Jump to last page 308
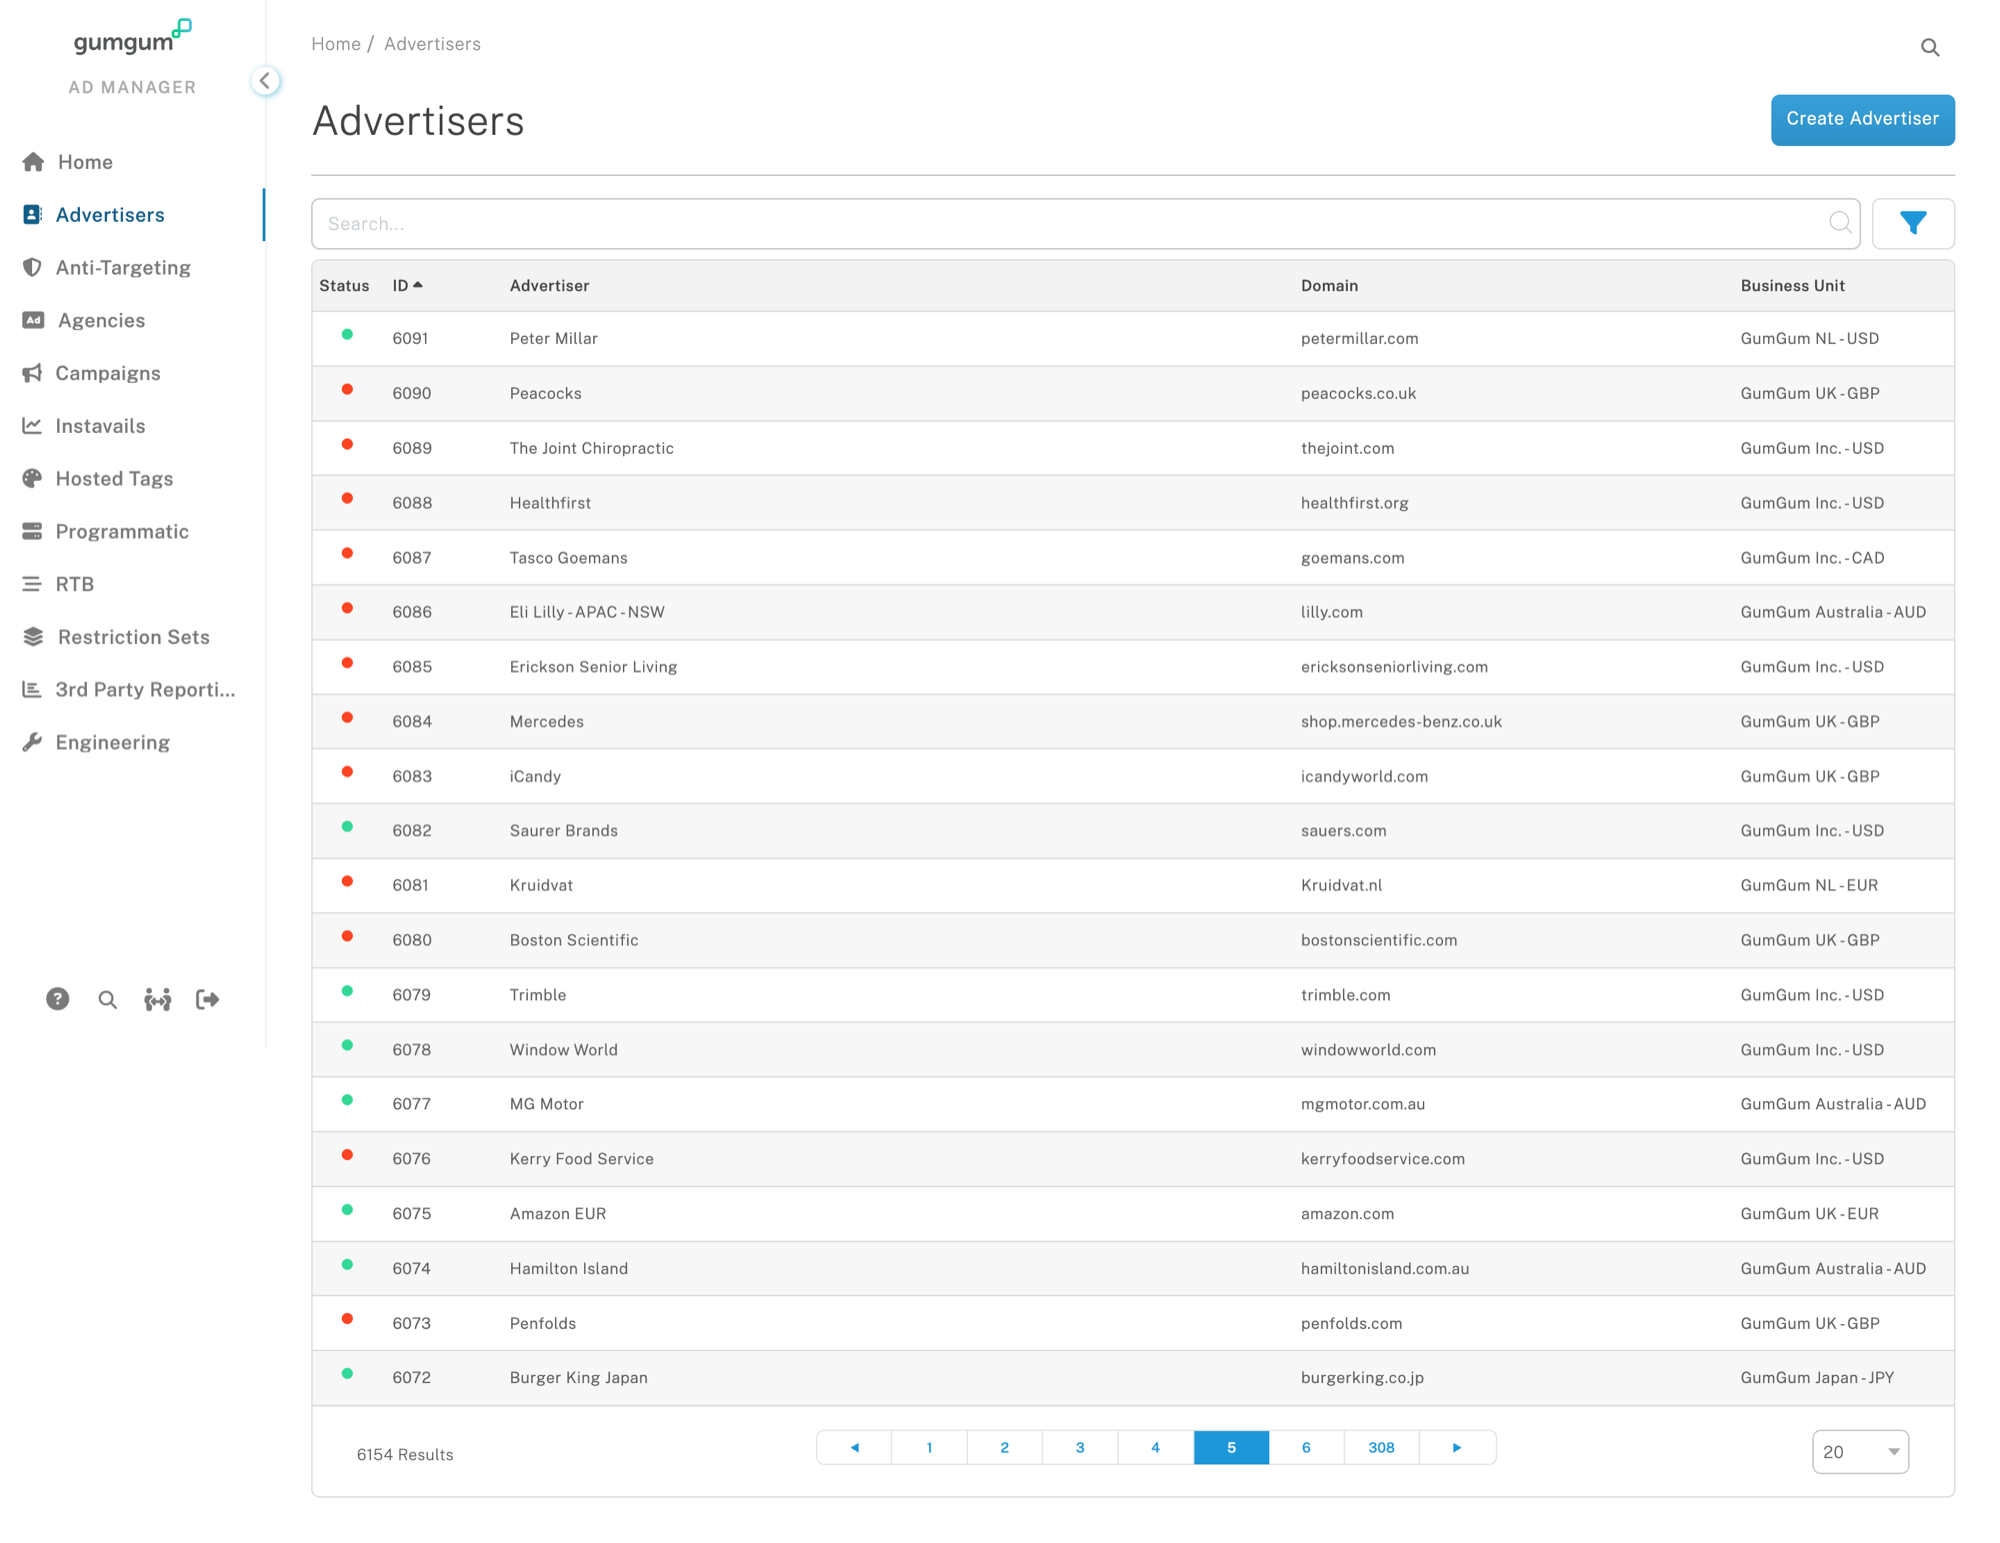 point(1381,1447)
